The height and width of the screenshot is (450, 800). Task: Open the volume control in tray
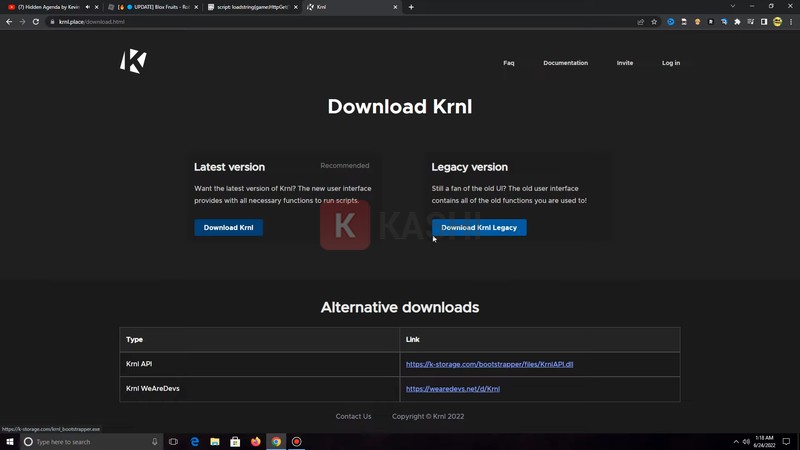pos(746,442)
